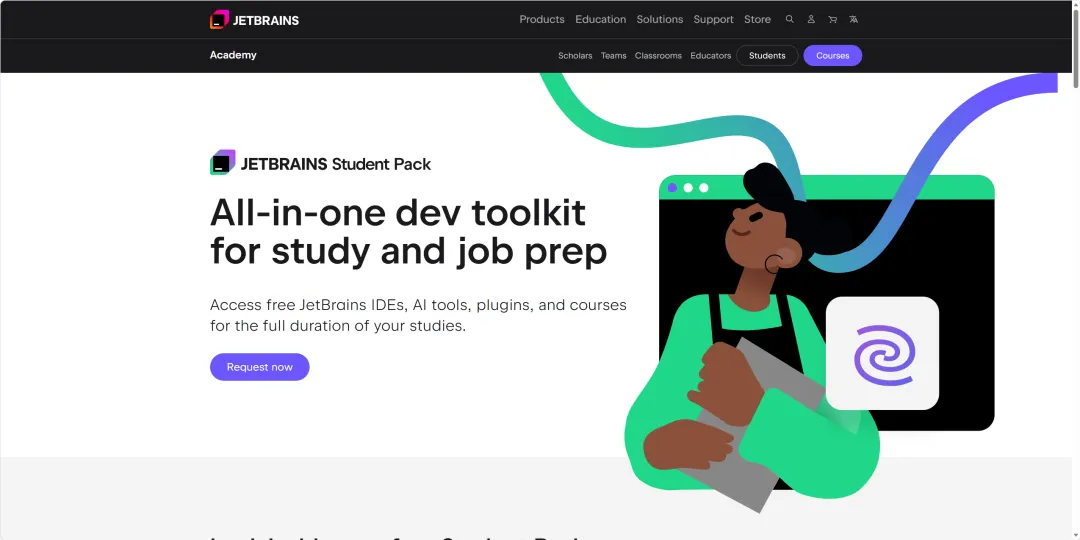Click the Request now button
The width and height of the screenshot is (1080, 540).
click(260, 367)
